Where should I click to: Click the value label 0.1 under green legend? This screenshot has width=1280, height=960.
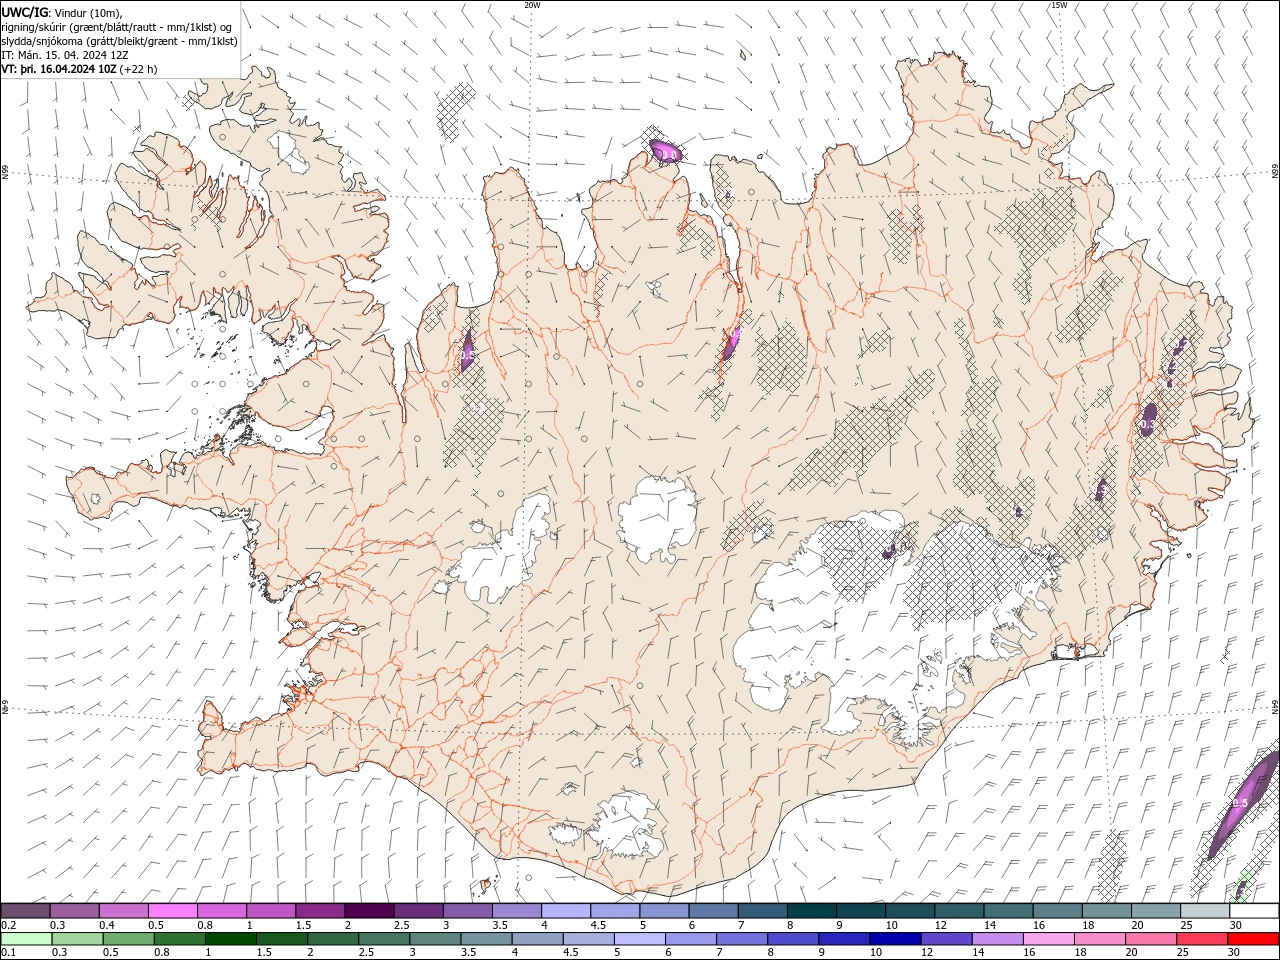[x=9, y=953]
